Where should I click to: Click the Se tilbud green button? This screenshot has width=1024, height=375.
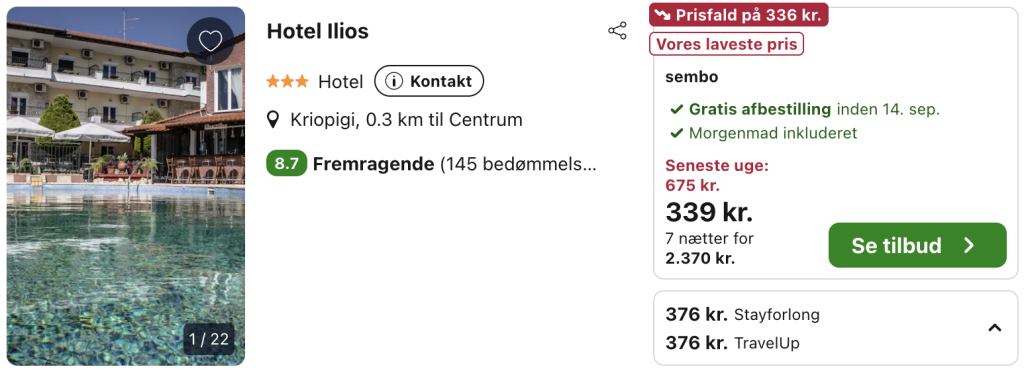pyautogui.click(x=918, y=245)
